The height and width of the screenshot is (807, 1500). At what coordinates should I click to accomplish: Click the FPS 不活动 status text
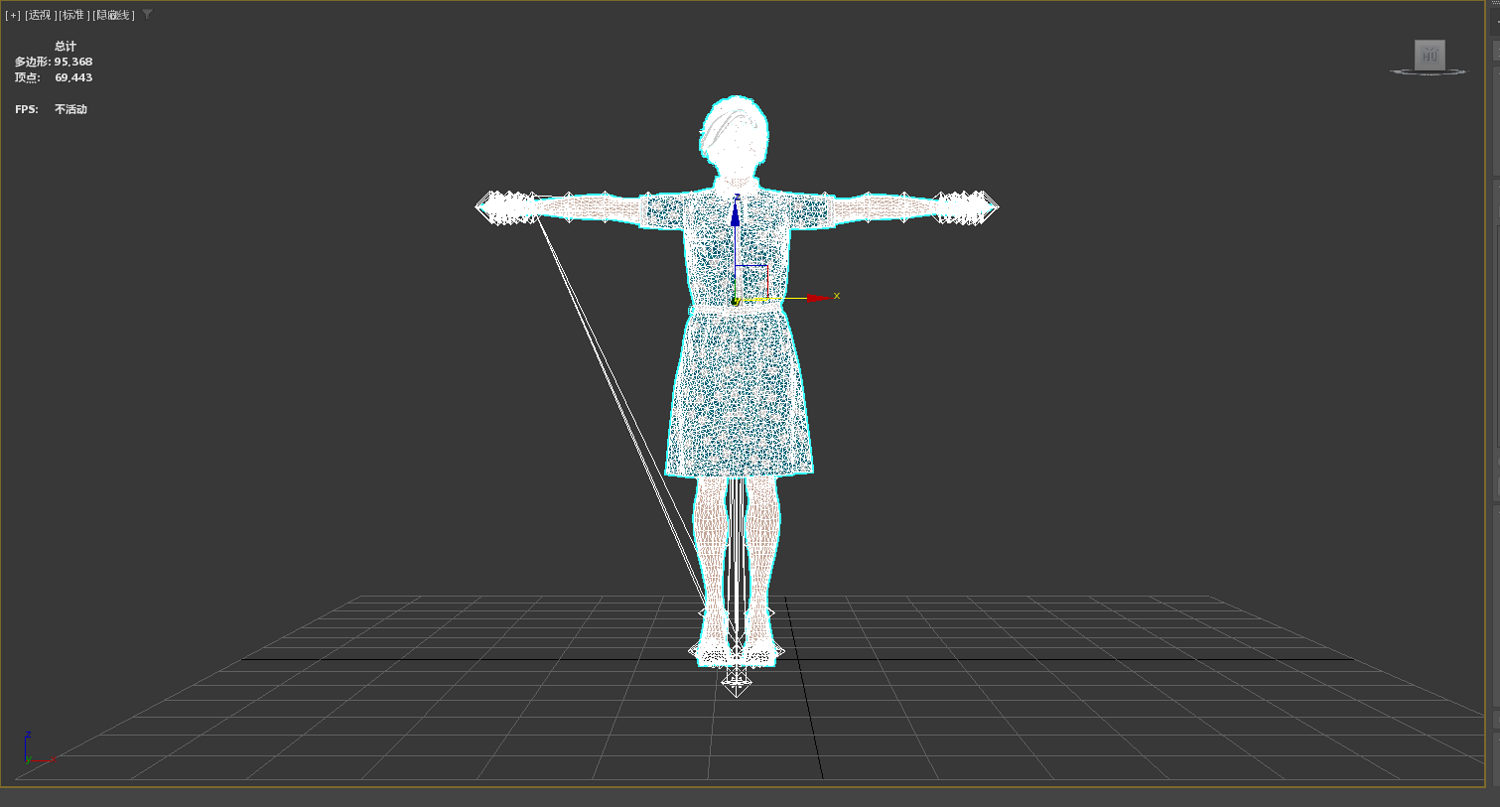coord(51,109)
